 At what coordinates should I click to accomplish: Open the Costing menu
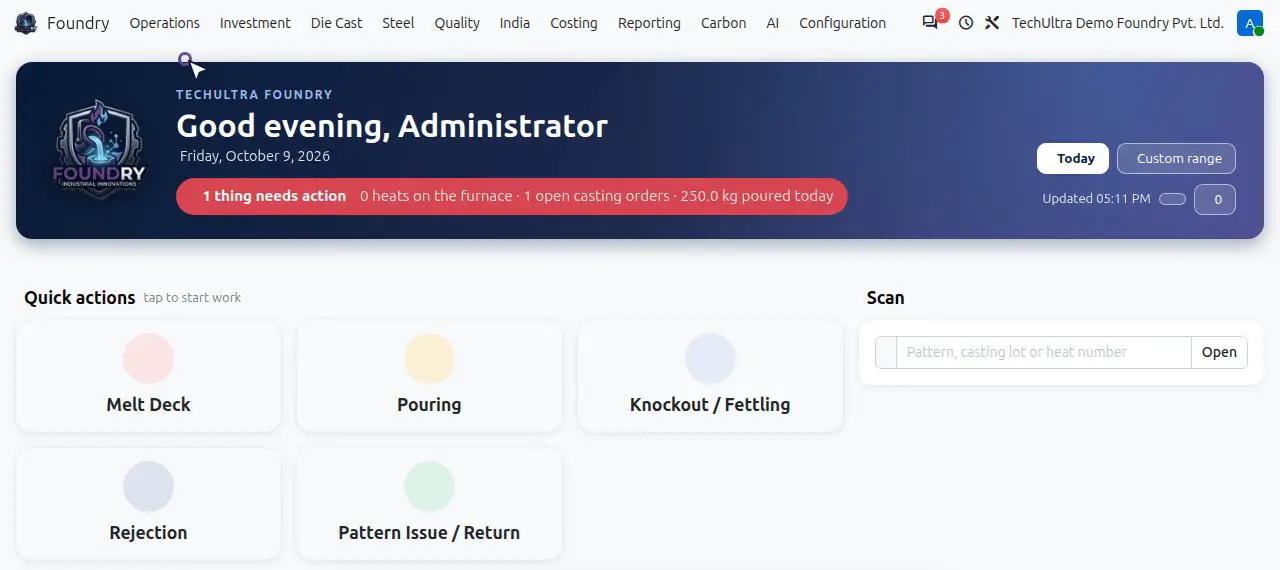tap(574, 22)
